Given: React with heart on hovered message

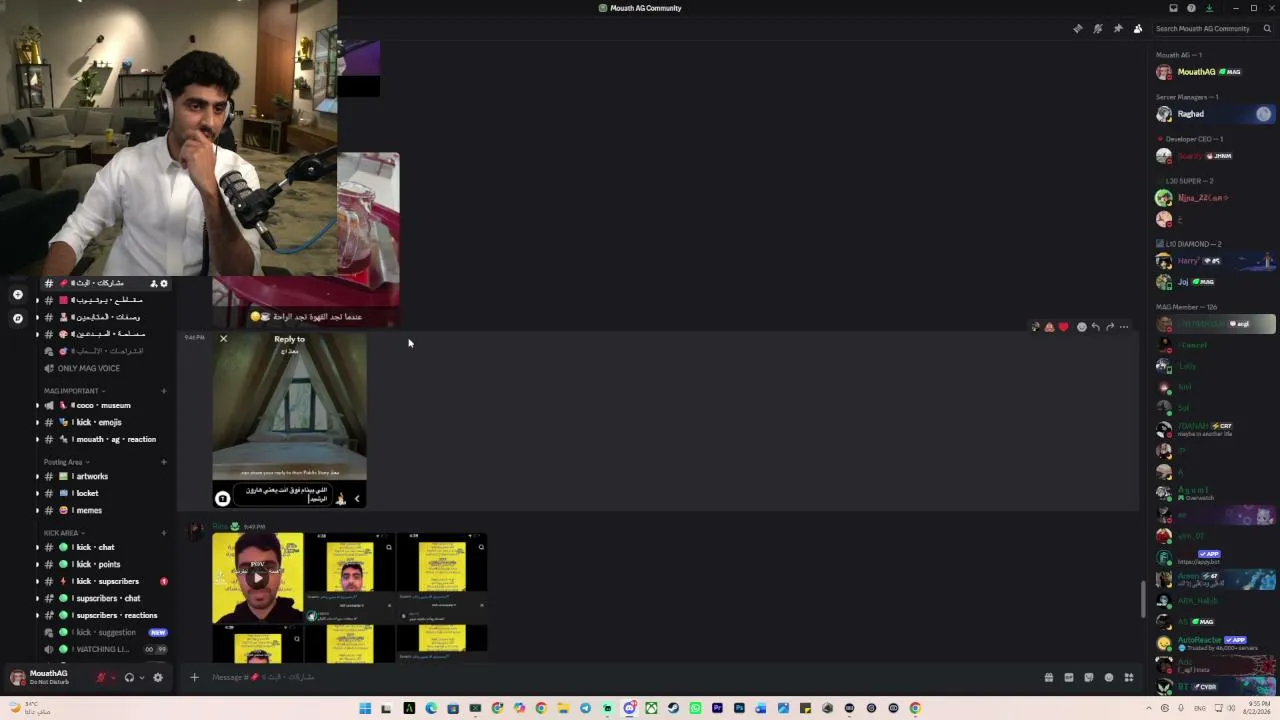Looking at the screenshot, I should [x=1063, y=327].
